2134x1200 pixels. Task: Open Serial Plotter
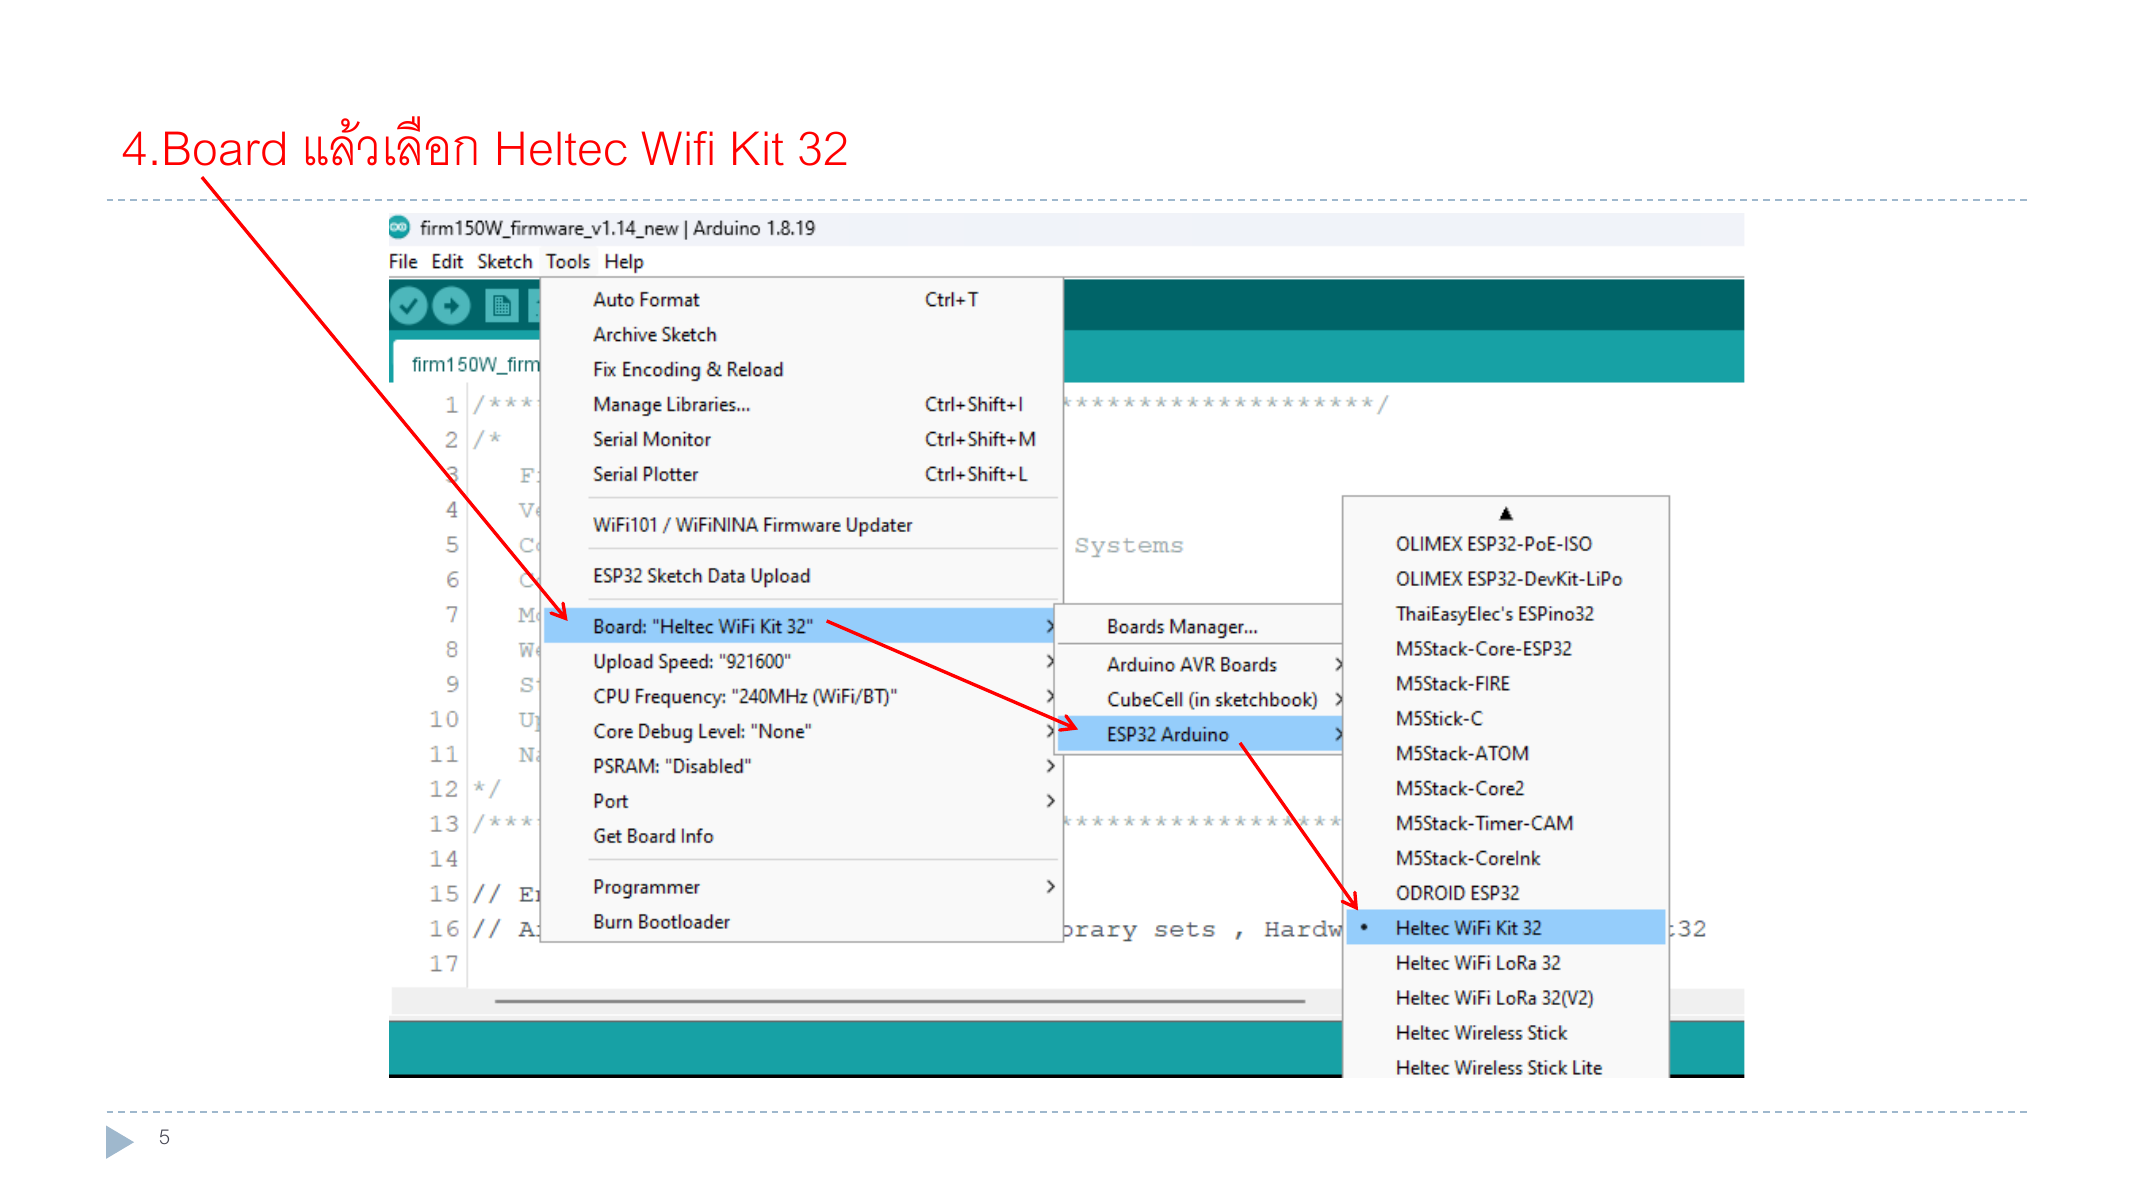[x=801, y=475]
